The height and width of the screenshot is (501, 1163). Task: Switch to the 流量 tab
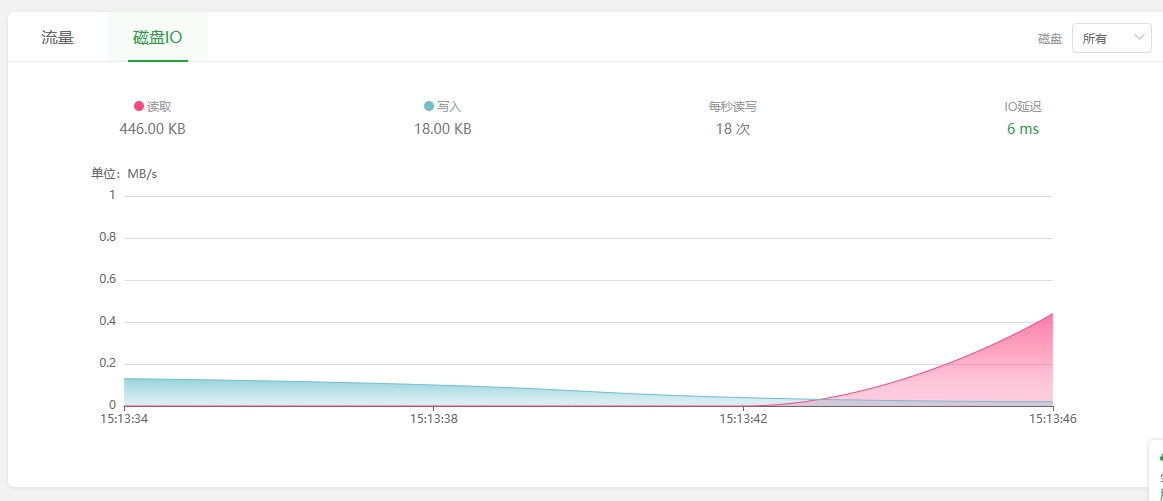click(57, 38)
